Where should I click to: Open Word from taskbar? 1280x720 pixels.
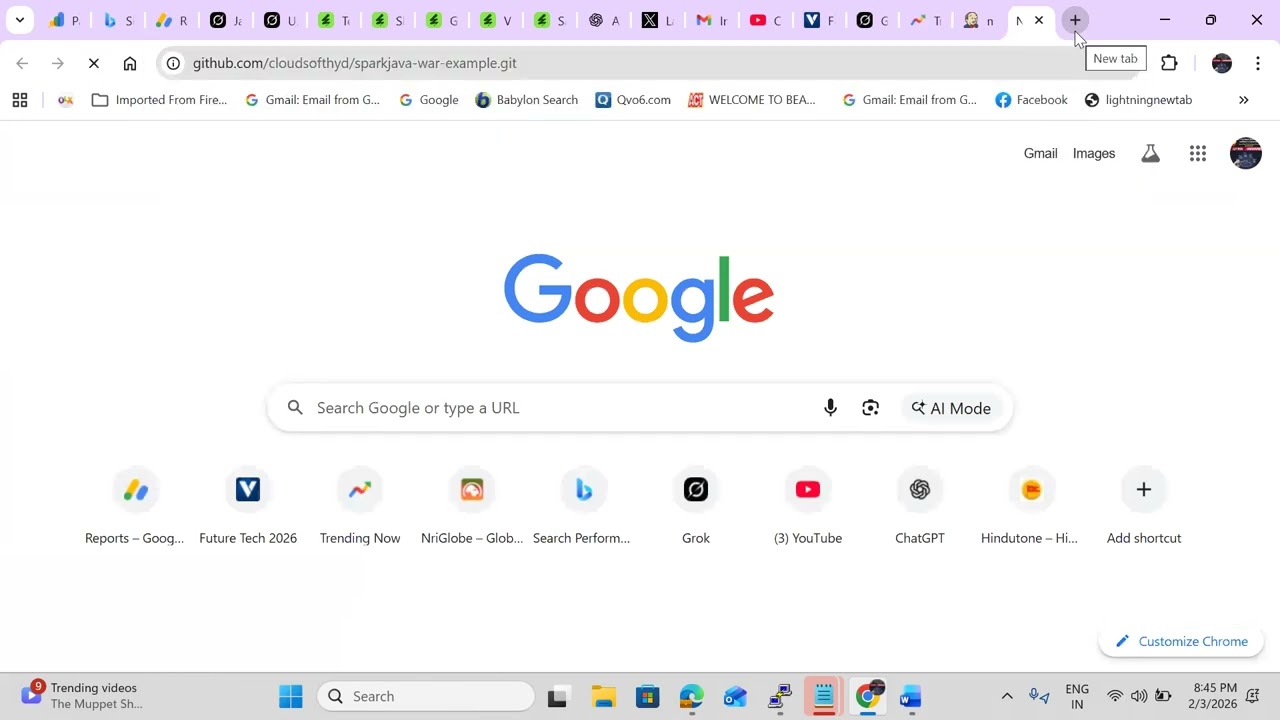[x=911, y=696]
